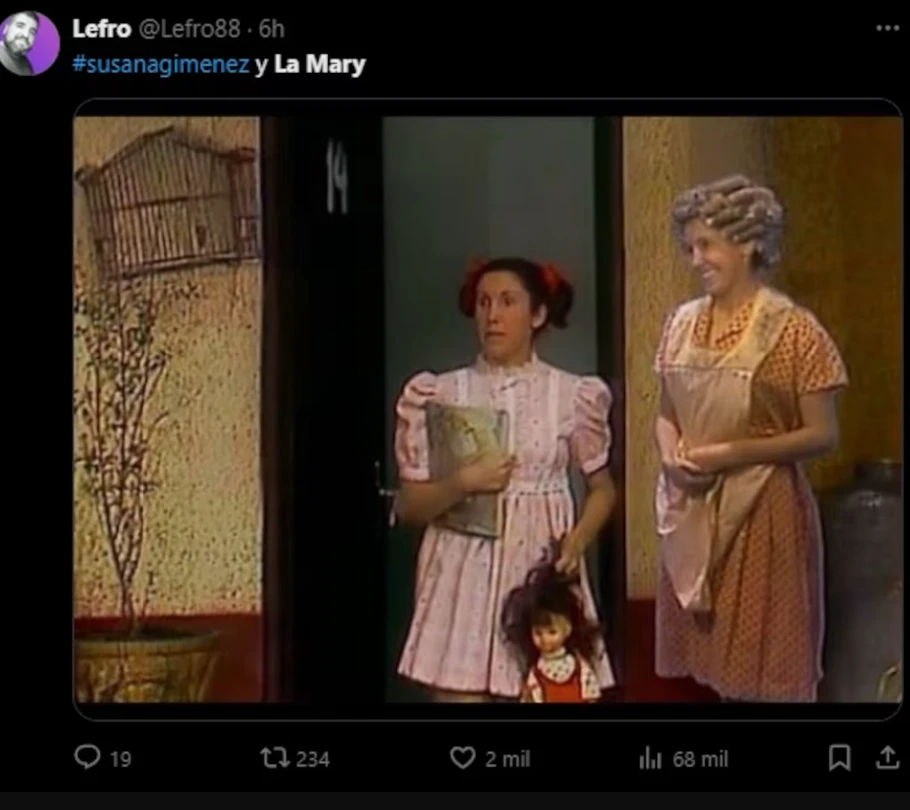
Task: Open the three-dot more options menu
Action: [887, 28]
